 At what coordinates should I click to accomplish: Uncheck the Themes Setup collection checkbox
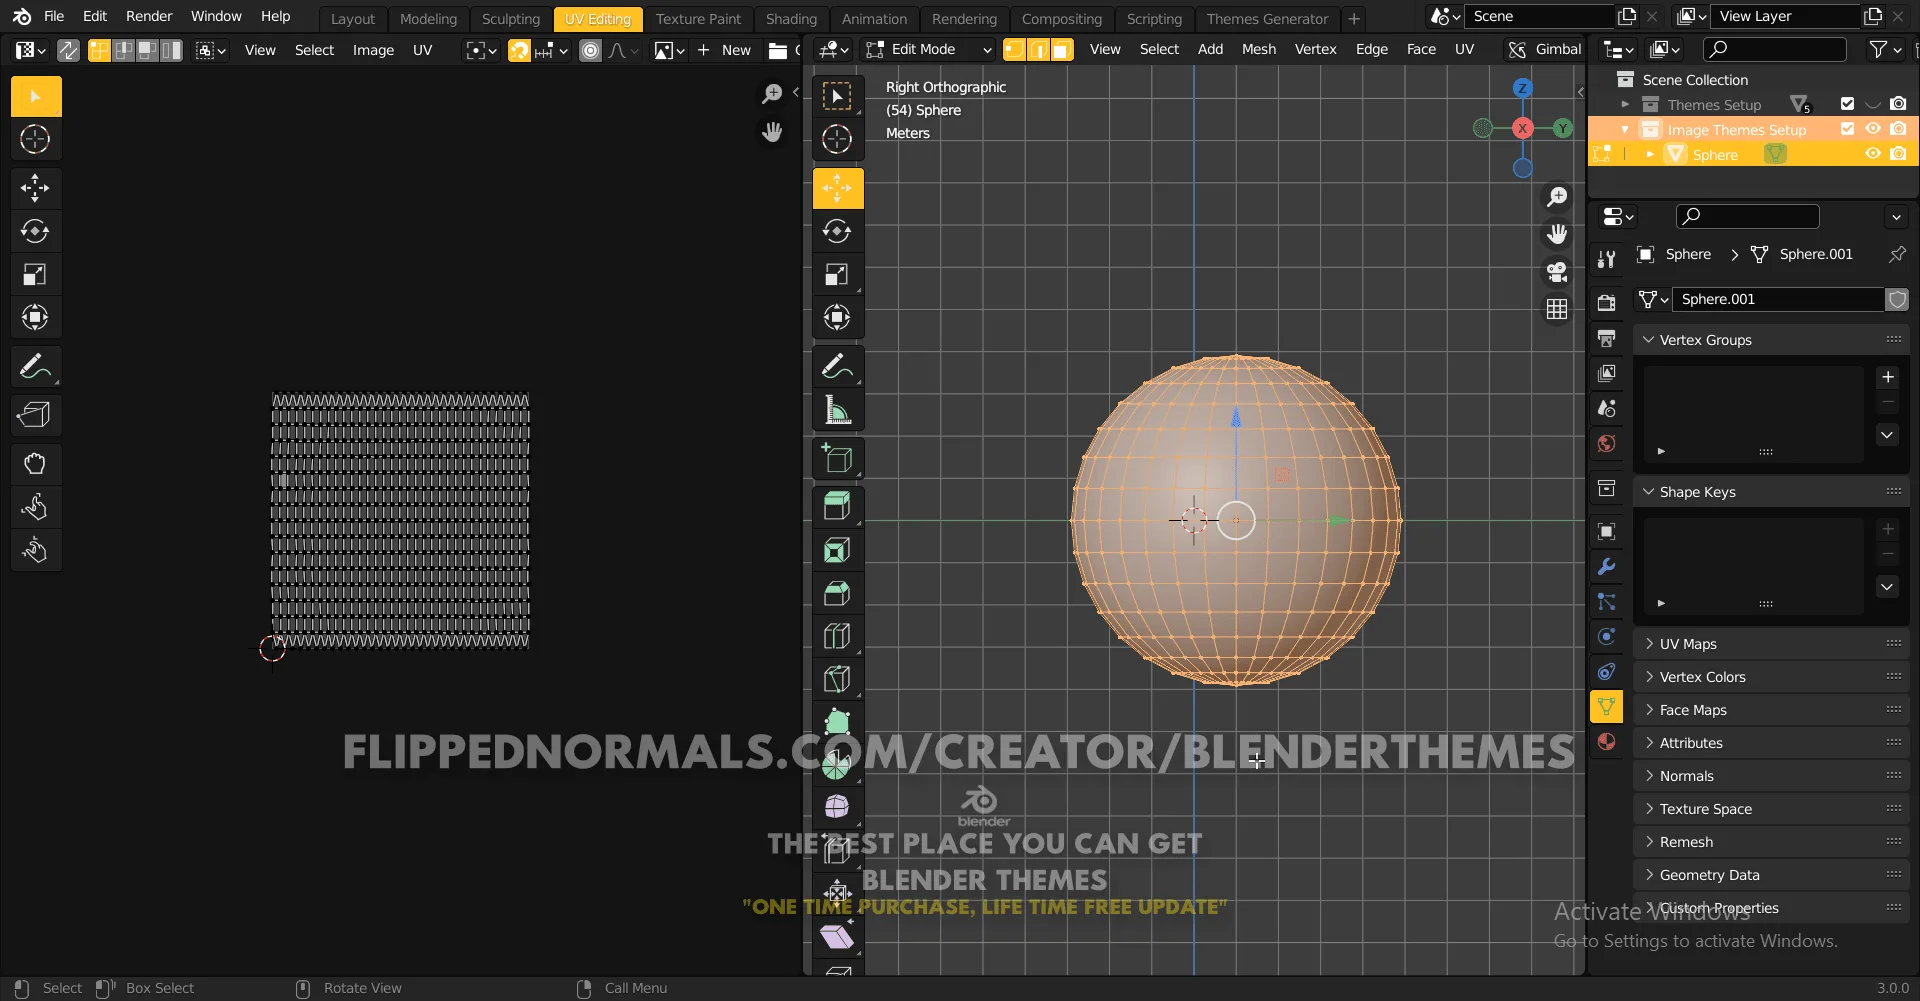pyautogui.click(x=1845, y=104)
